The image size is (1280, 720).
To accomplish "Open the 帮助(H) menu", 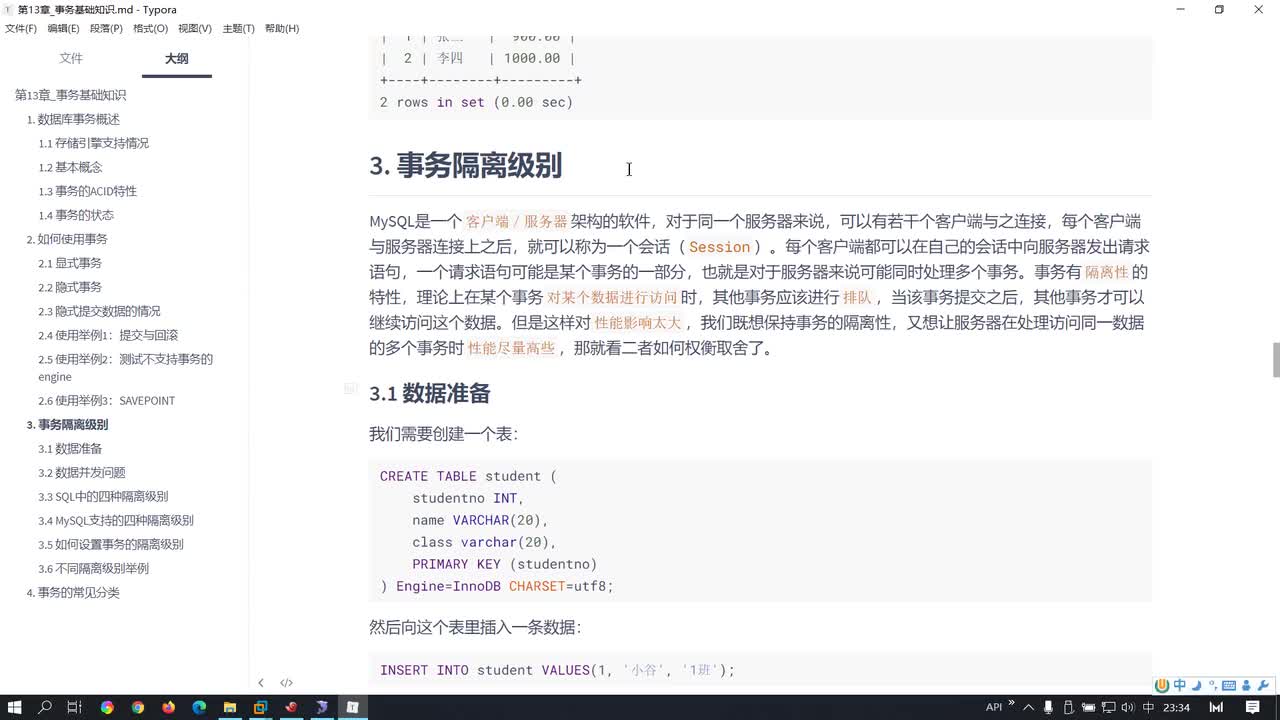I will (282, 28).
